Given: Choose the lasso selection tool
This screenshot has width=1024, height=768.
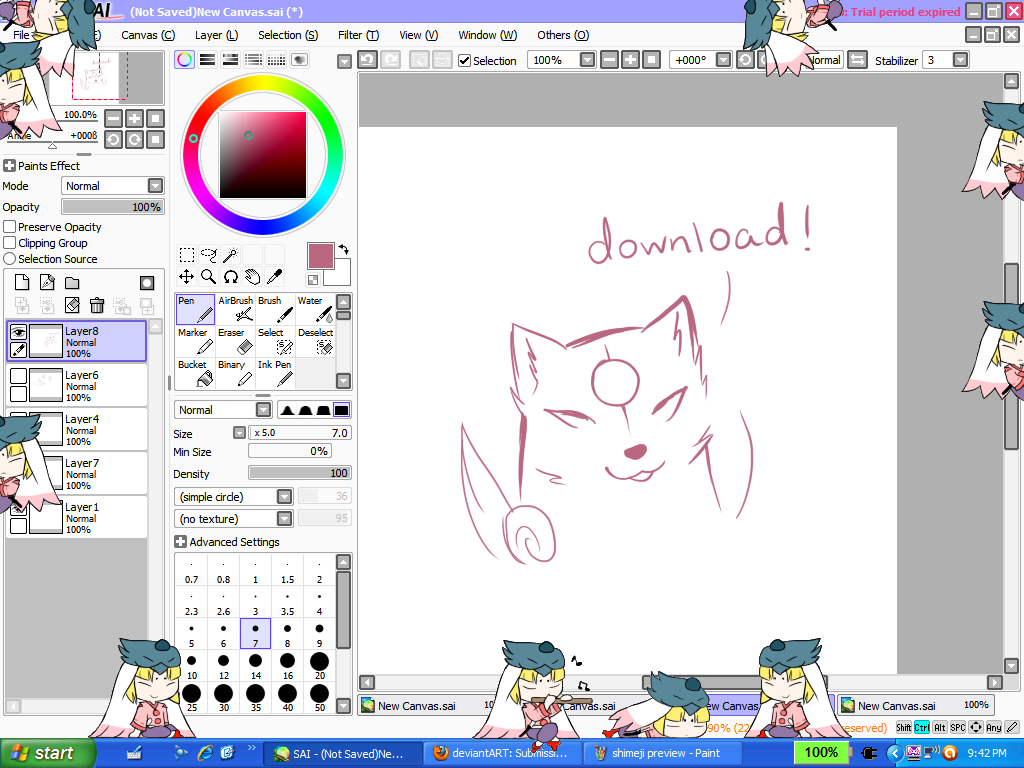Looking at the screenshot, I should pos(209,255).
